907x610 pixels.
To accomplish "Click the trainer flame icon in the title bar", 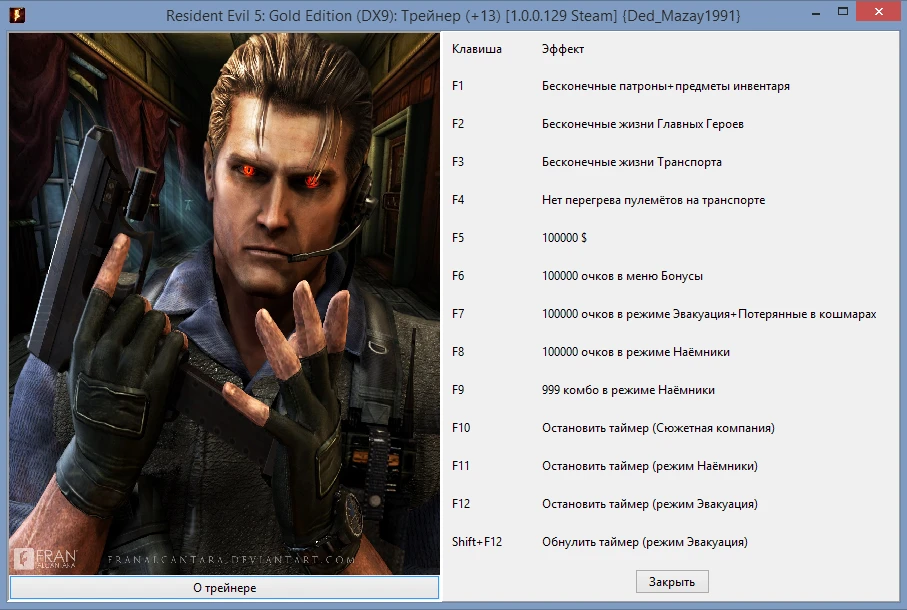I will (x=16, y=14).
